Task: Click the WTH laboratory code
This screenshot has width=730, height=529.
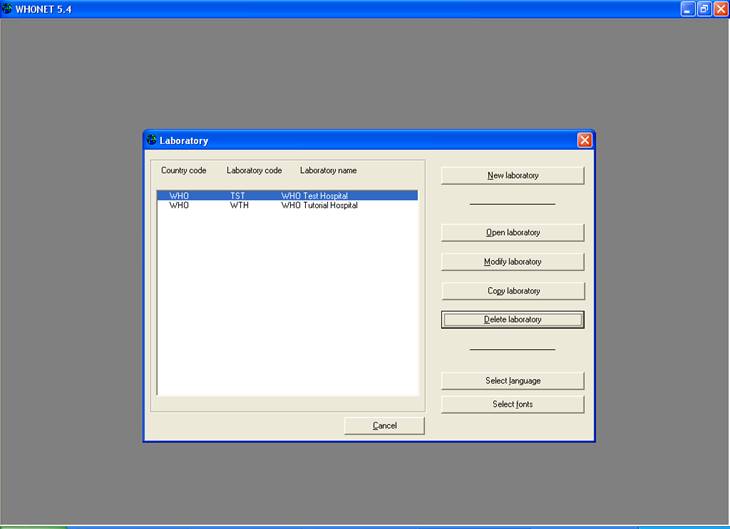Action: pyautogui.click(x=239, y=205)
